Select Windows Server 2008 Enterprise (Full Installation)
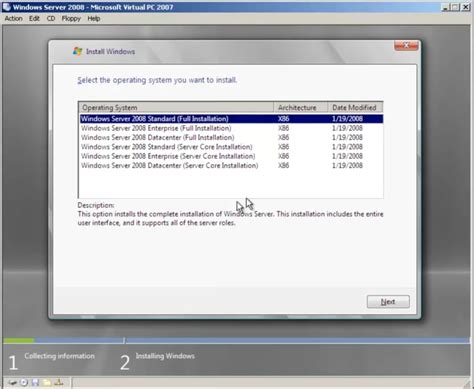Screen dimensions: 474x389 tap(231, 128)
